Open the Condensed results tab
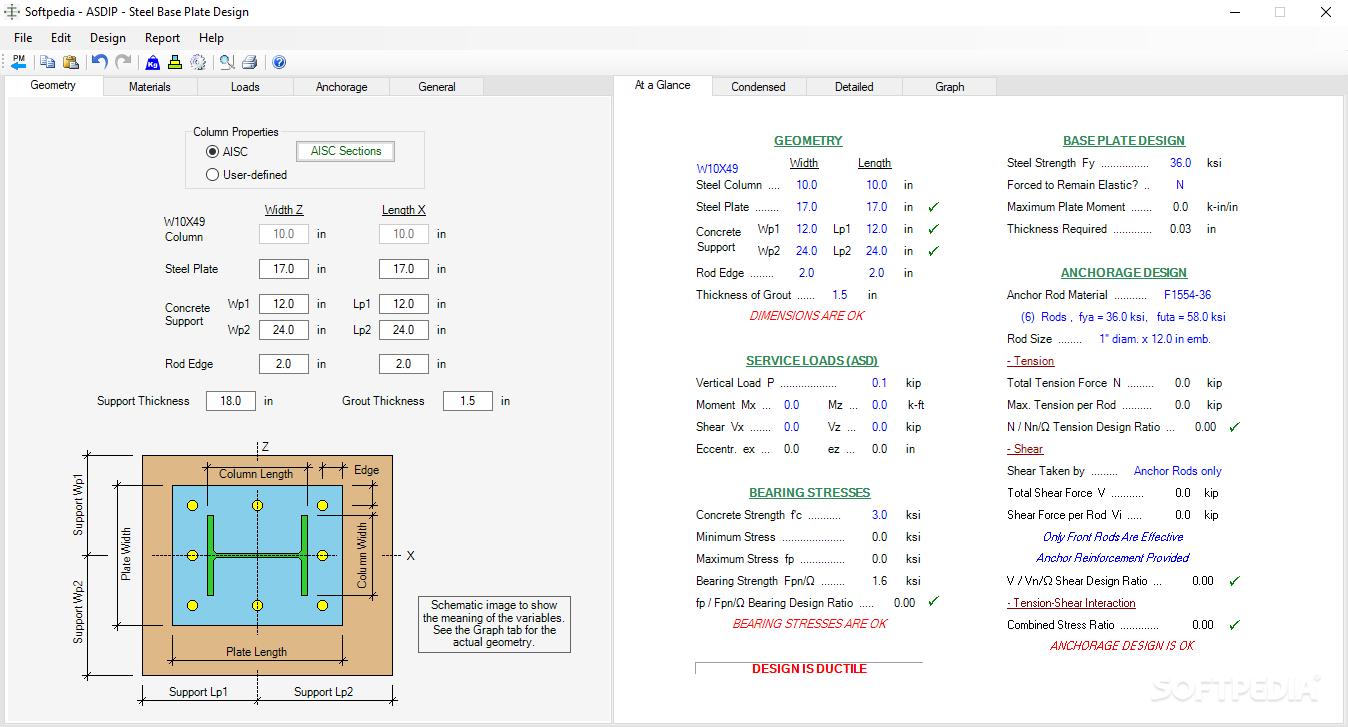The height and width of the screenshot is (727, 1348). (x=758, y=87)
